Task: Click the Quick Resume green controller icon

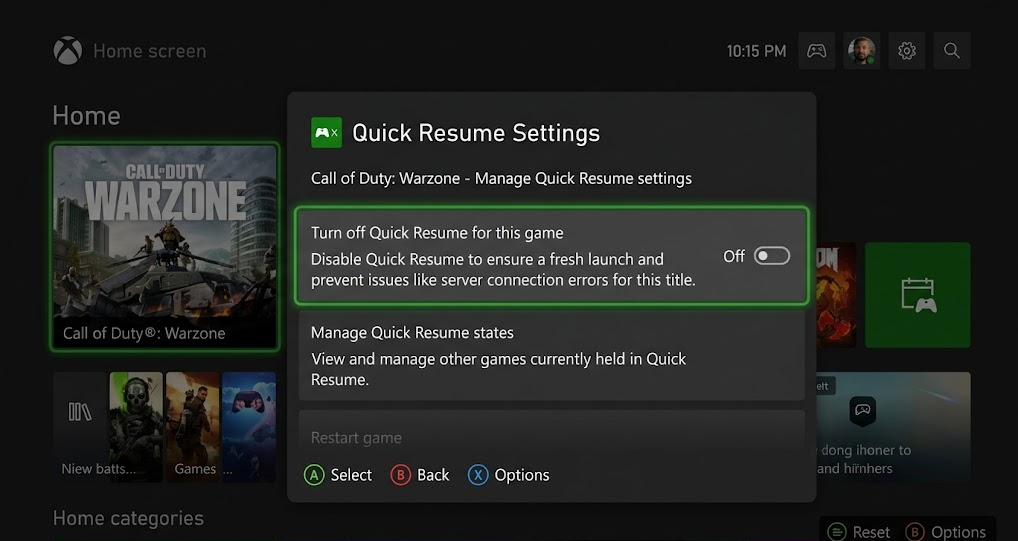Action: point(327,132)
